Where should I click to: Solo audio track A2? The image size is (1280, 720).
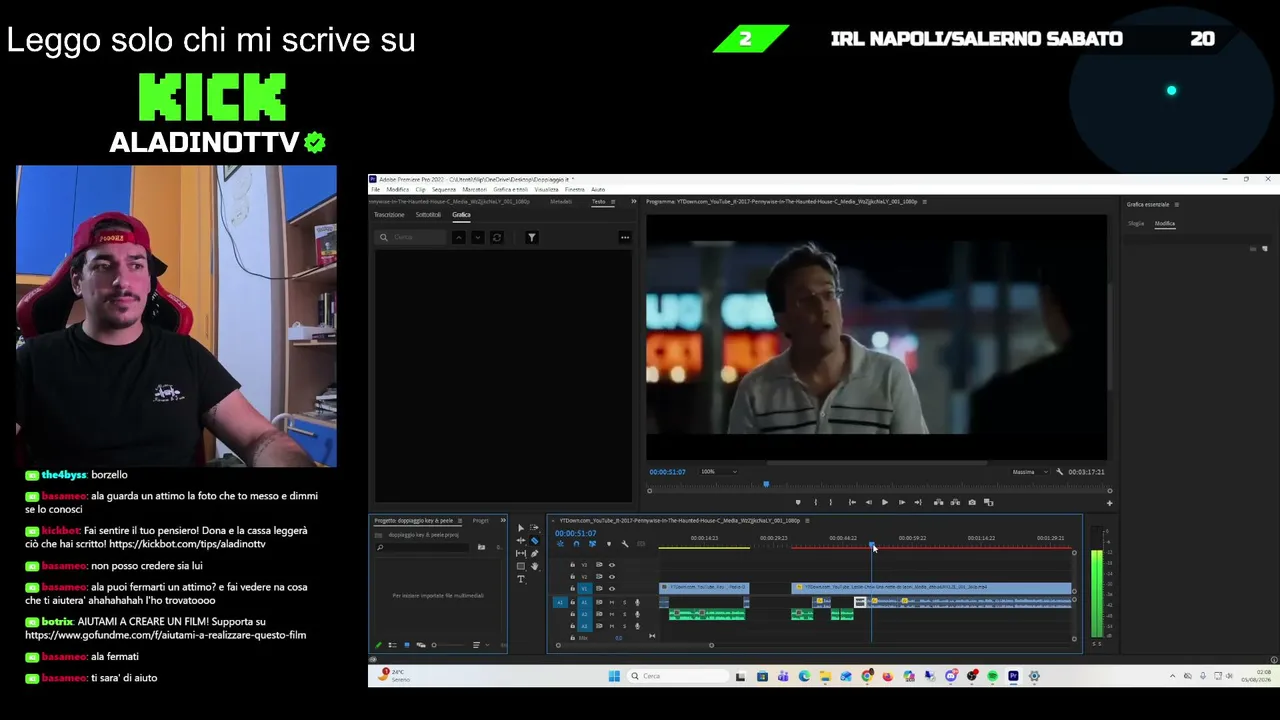pos(625,614)
